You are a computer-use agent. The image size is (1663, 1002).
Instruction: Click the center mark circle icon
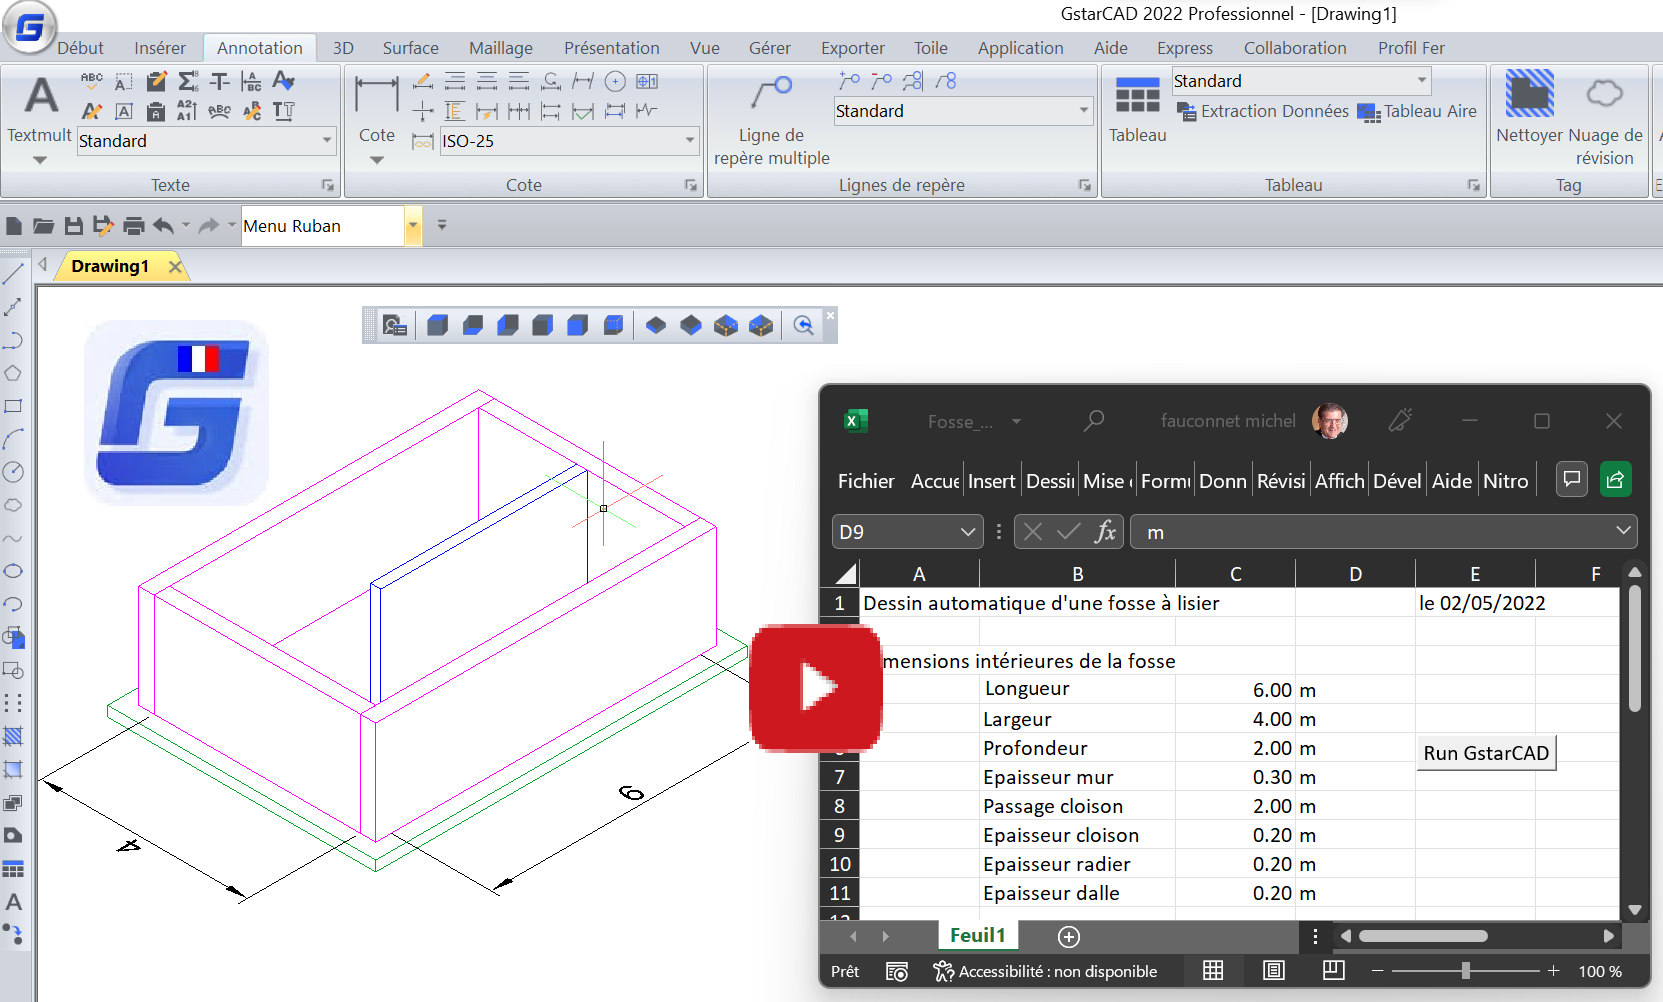tap(615, 81)
